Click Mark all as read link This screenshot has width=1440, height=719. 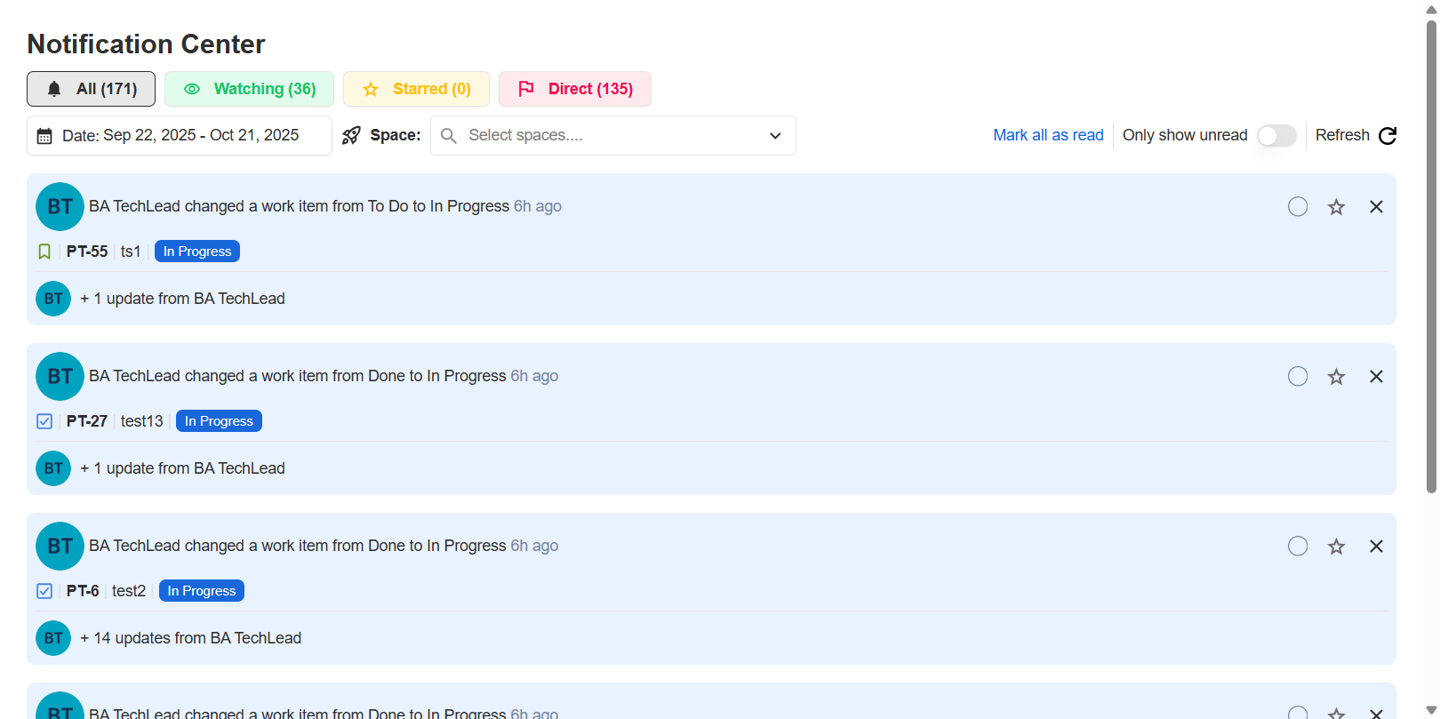coord(1048,135)
